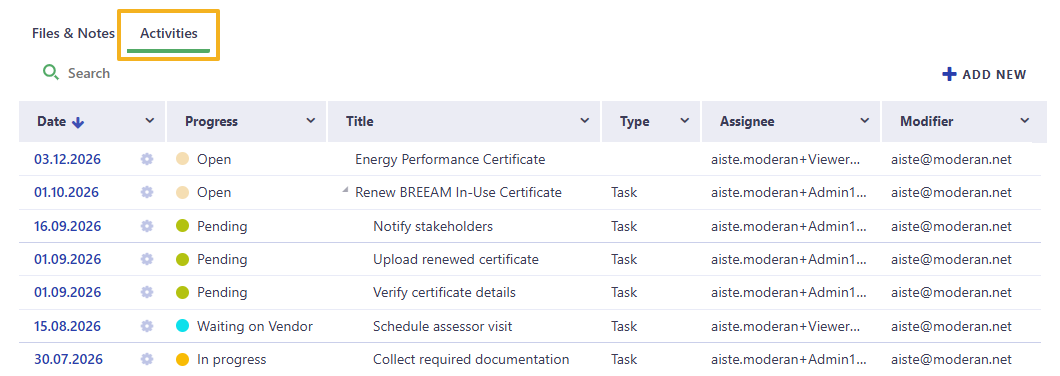Viewport: 1060px width, 376px height.
Task: Open the 03.12.2026 date link
Action: coord(67,160)
